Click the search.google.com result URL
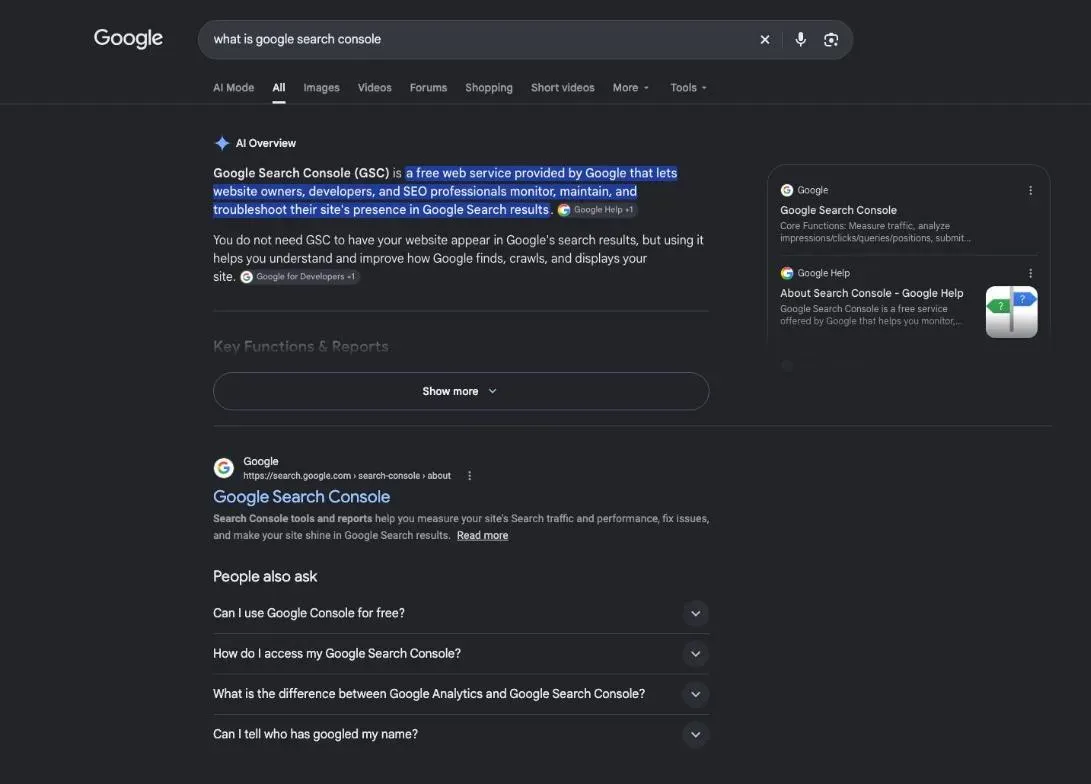 (x=347, y=476)
